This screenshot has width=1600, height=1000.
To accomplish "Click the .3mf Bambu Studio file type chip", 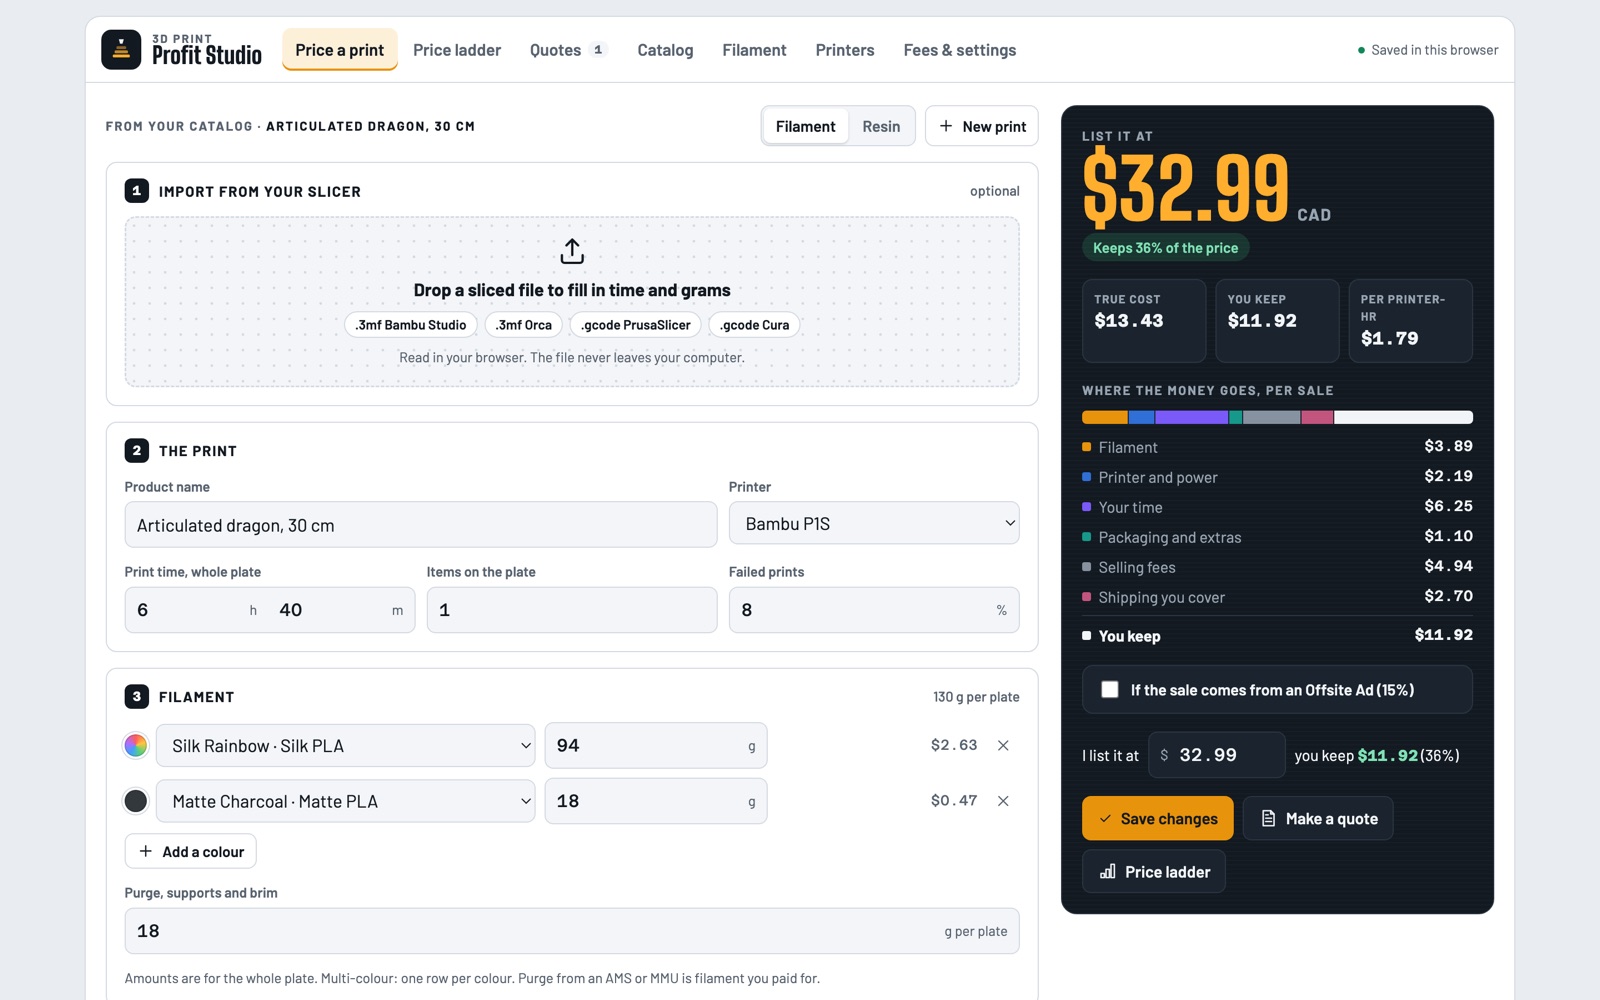I will [x=411, y=325].
